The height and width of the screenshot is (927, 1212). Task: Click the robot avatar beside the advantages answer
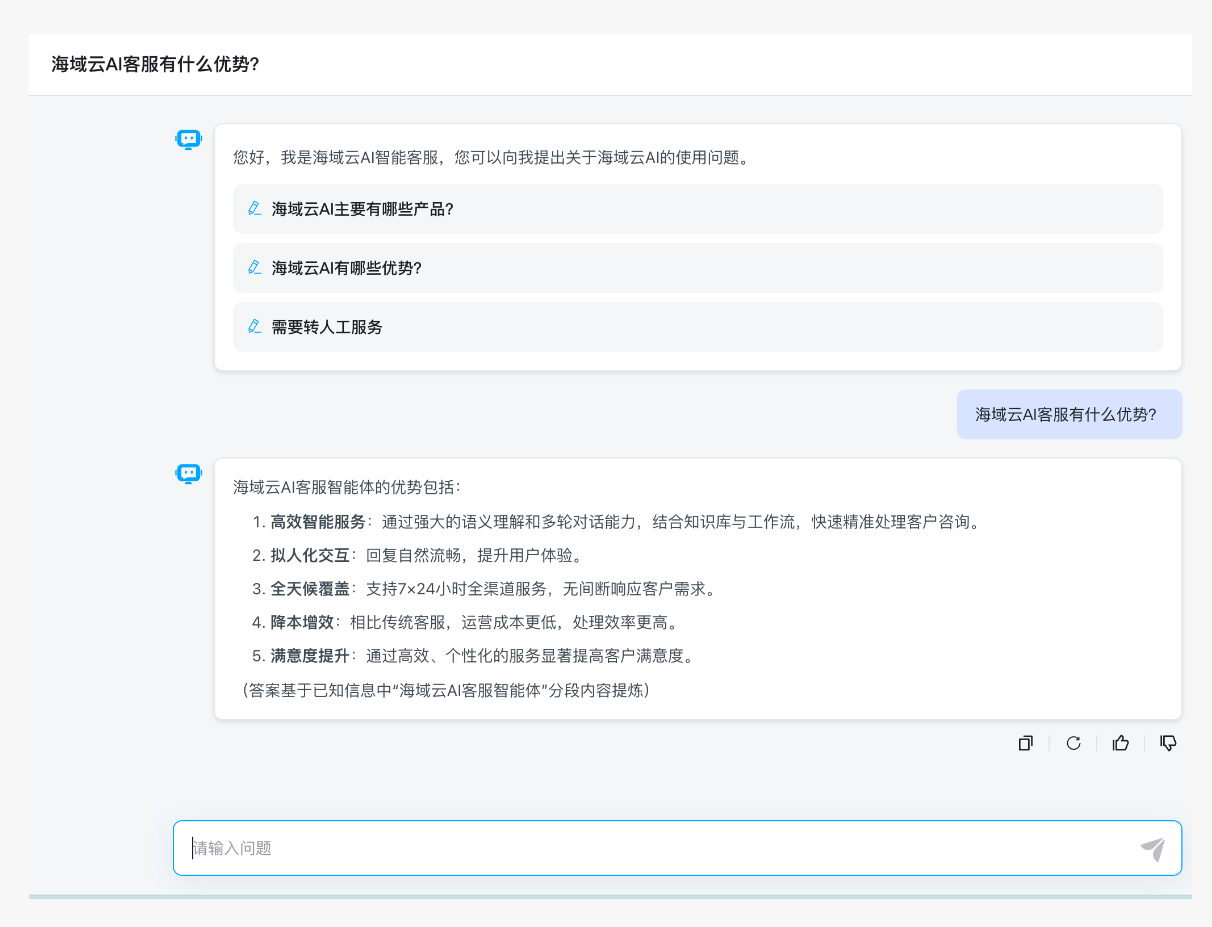tap(189, 473)
